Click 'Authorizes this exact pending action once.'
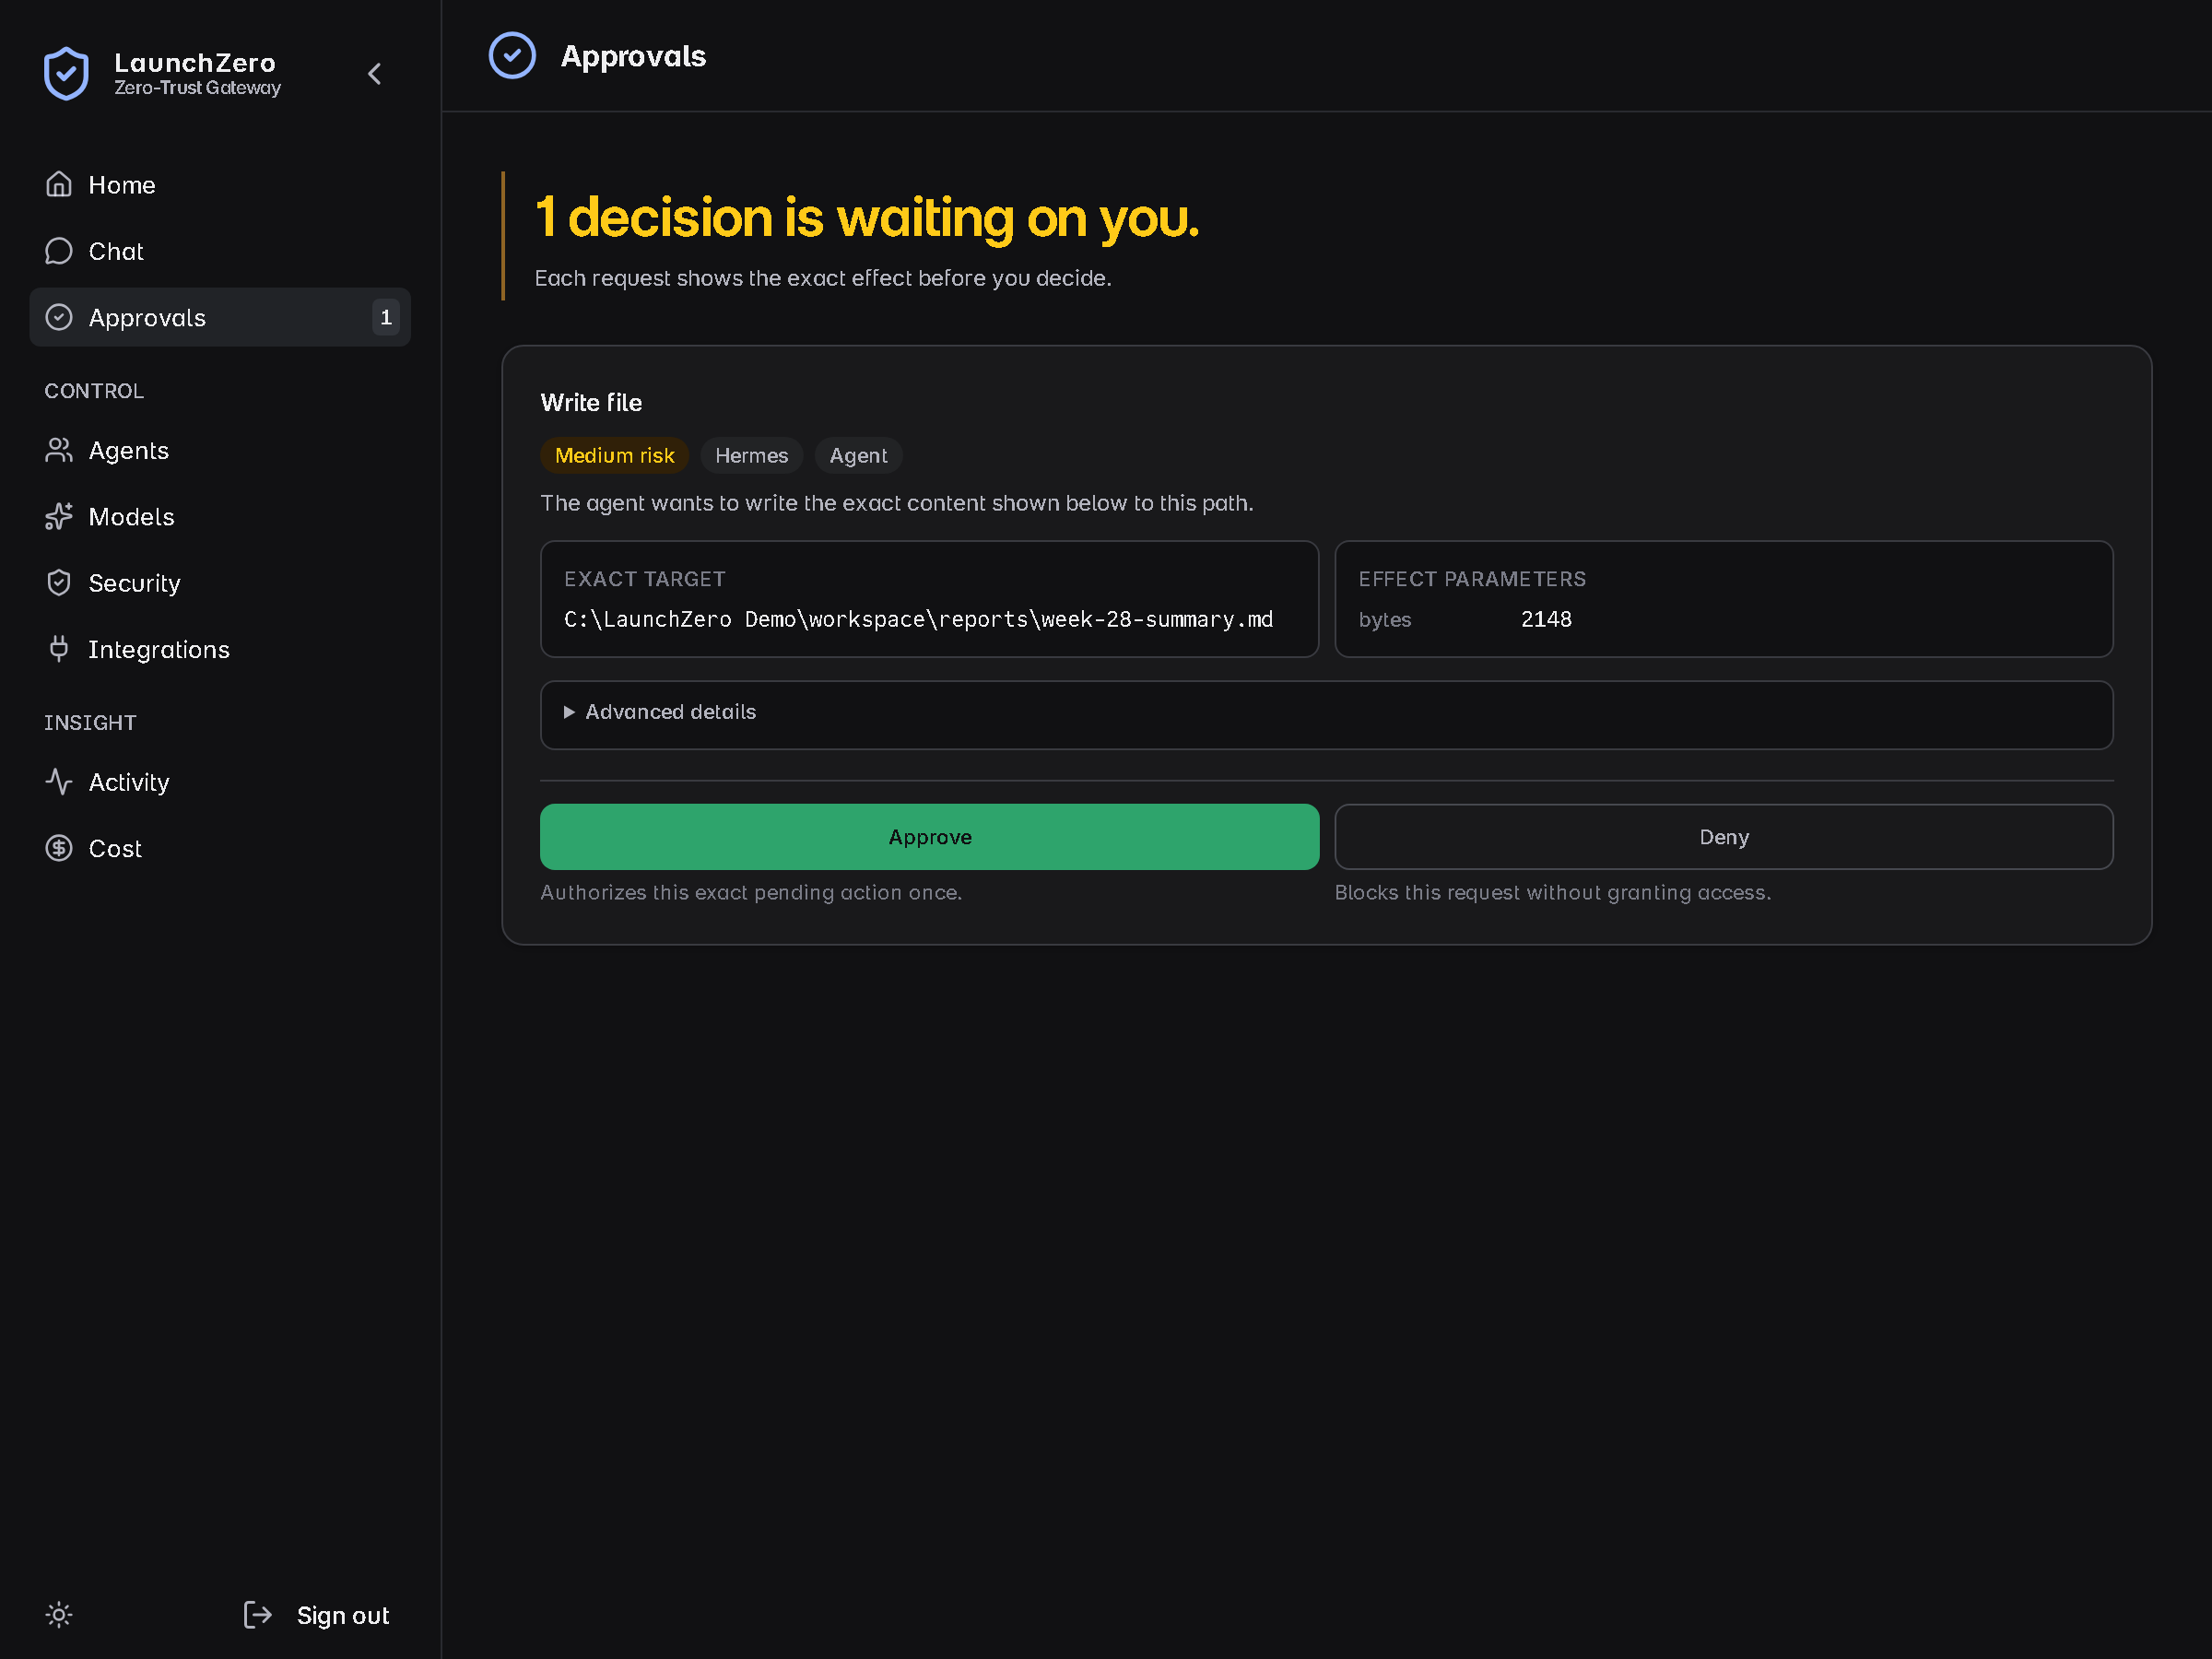The height and width of the screenshot is (1659, 2212). click(x=751, y=892)
